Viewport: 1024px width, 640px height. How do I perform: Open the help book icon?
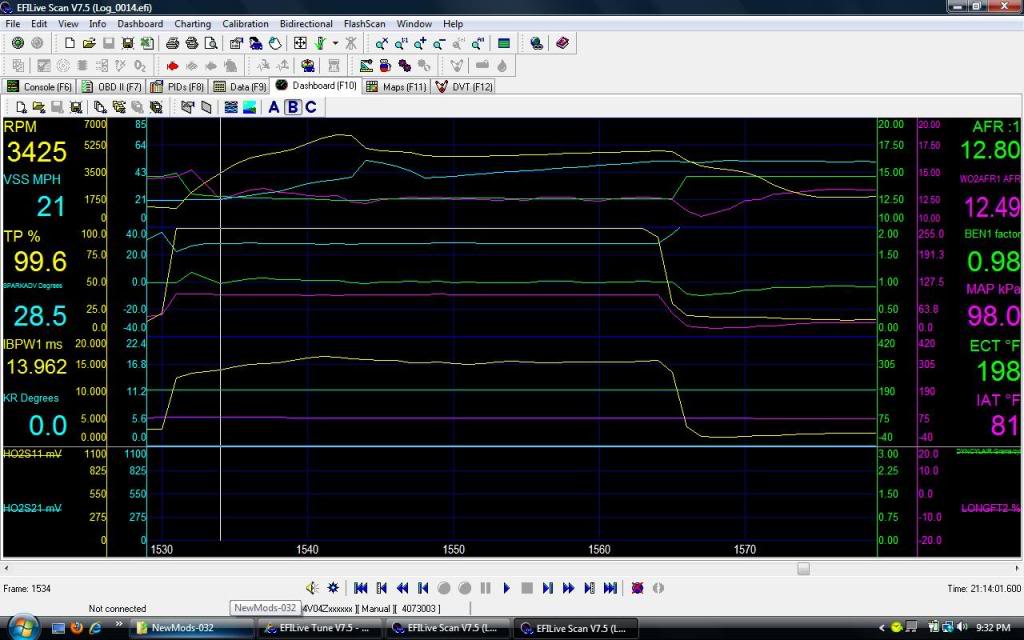[562, 43]
